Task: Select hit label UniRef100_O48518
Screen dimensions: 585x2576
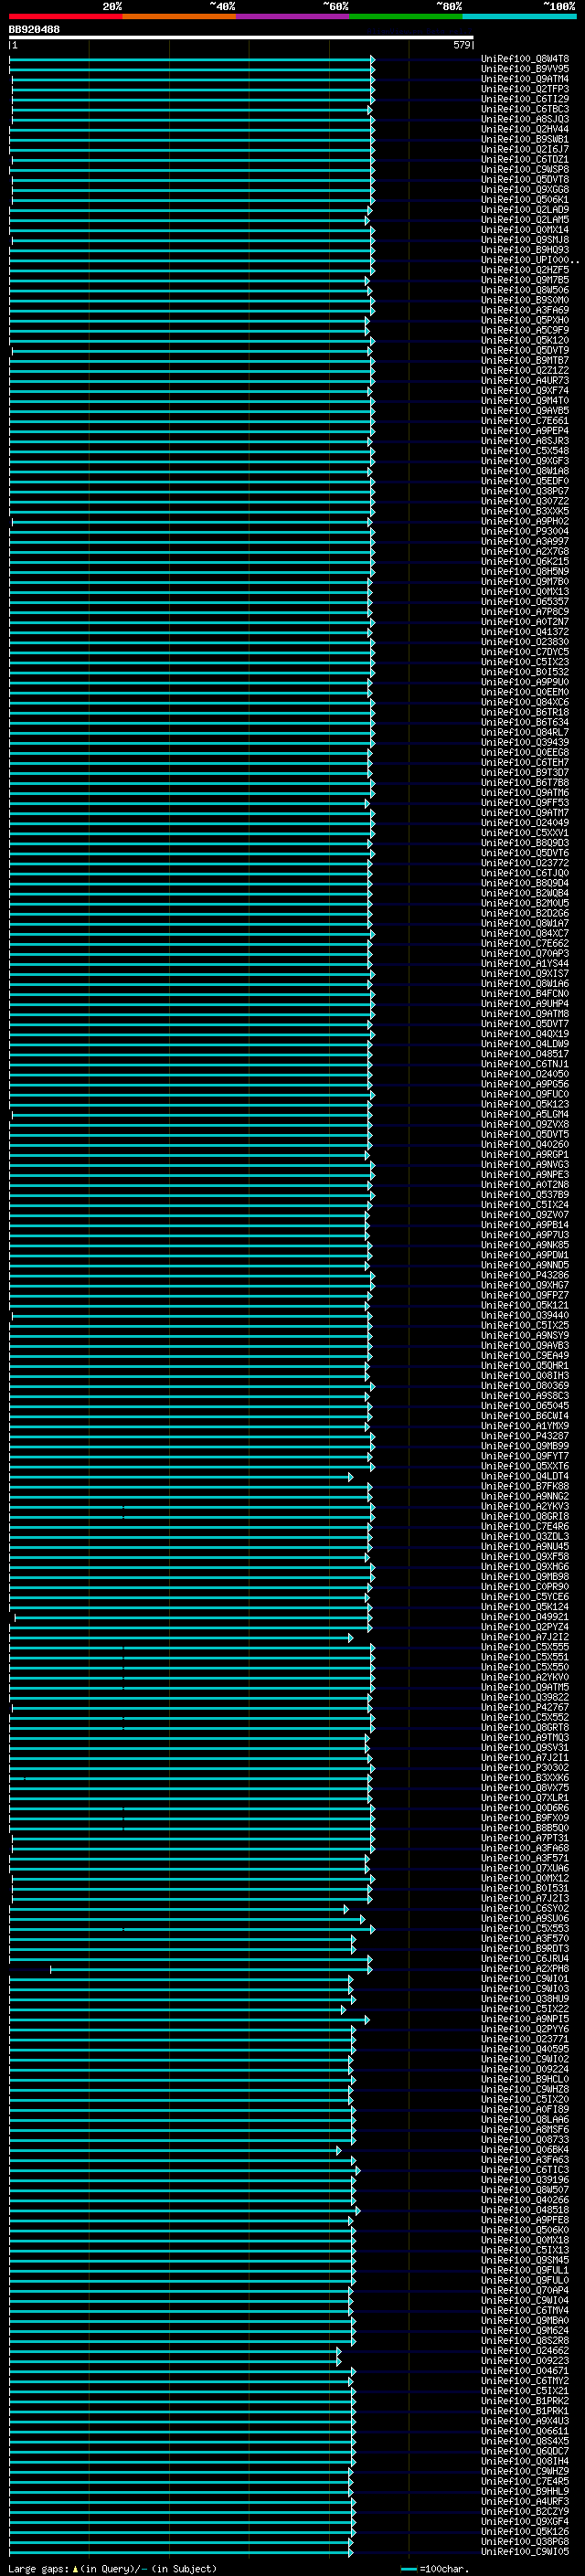Action: [x=525, y=2210]
